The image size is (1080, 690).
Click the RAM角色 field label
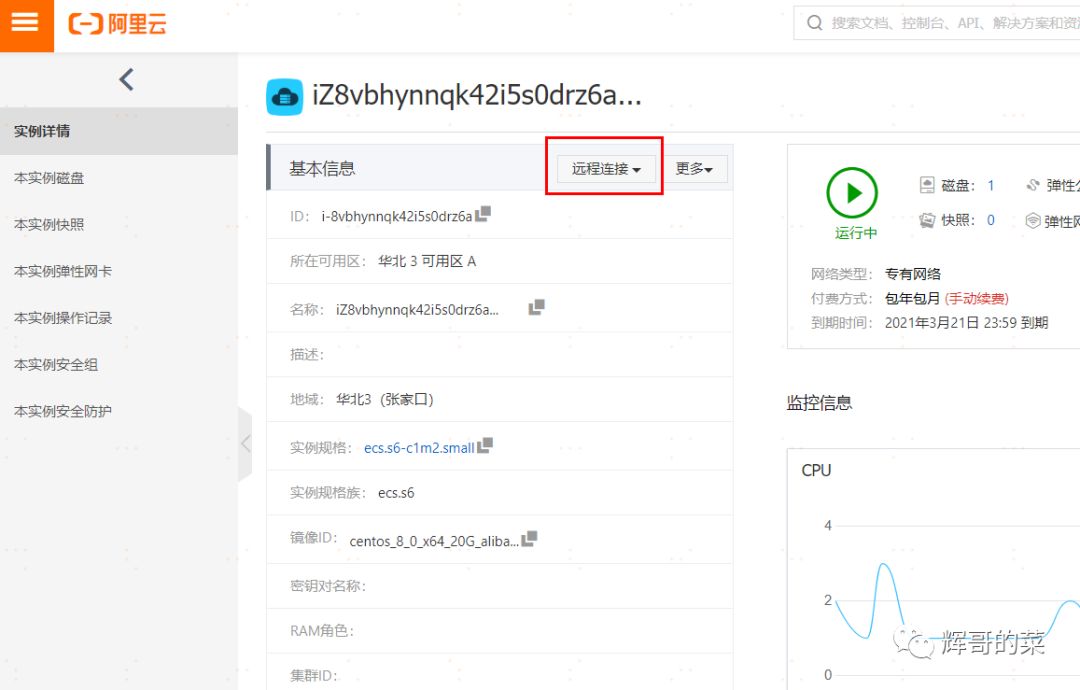pos(322,631)
